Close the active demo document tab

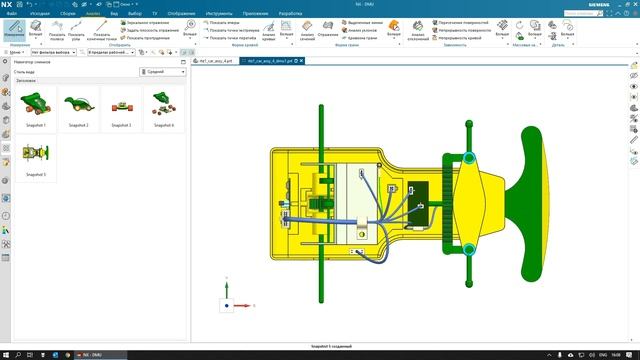click(x=302, y=61)
